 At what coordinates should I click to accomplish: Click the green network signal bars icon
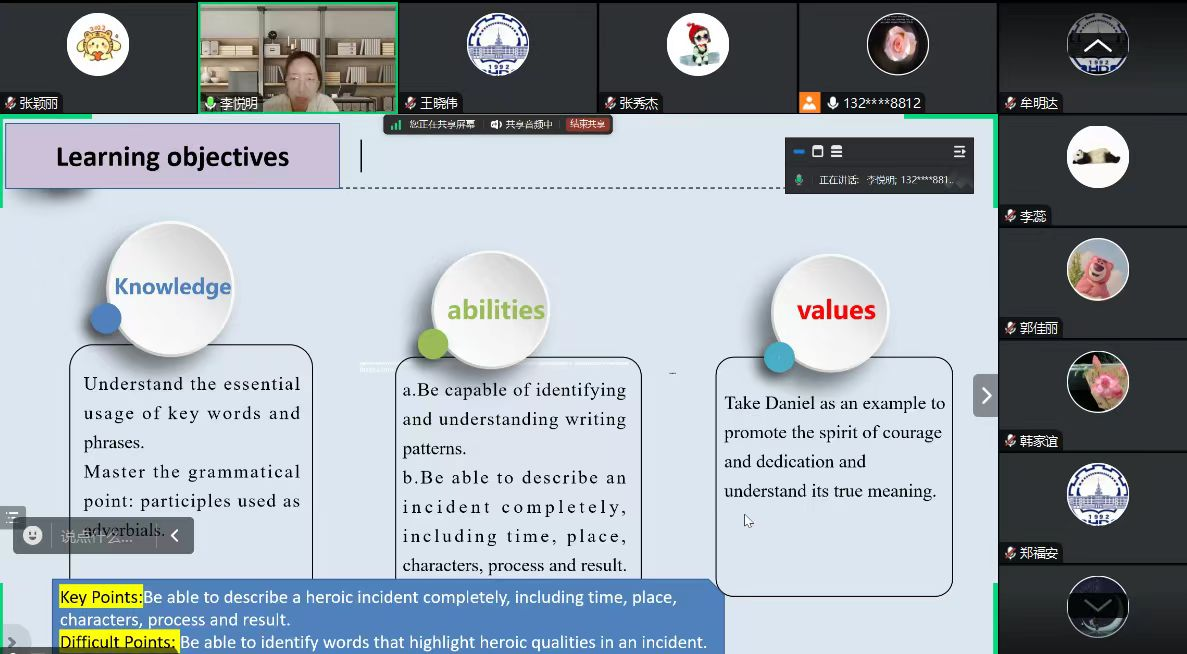(x=396, y=125)
